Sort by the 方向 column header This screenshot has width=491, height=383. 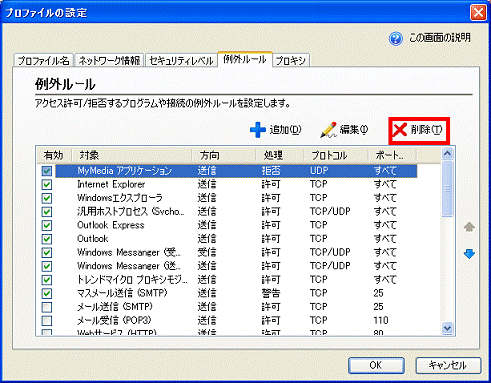coord(224,155)
